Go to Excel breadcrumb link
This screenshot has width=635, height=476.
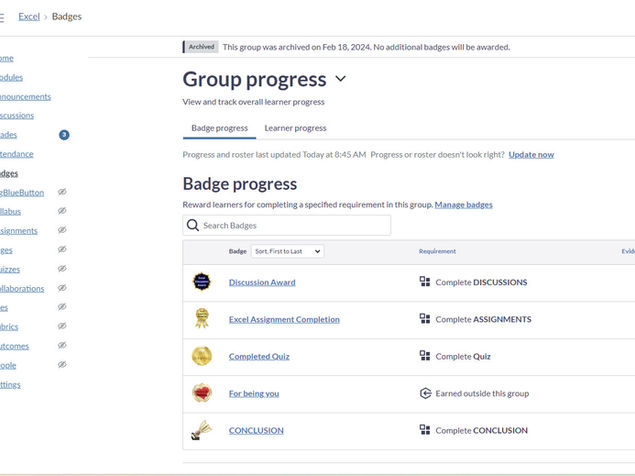pos(29,17)
